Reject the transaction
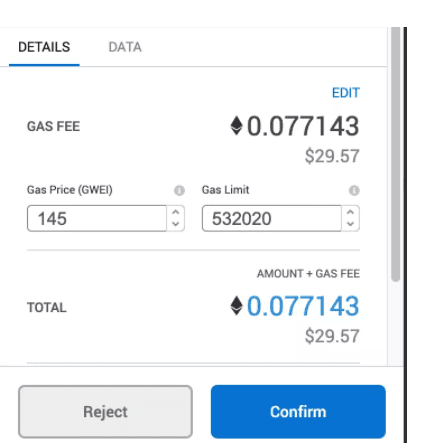The height and width of the screenshot is (445, 428). [105, 412]
